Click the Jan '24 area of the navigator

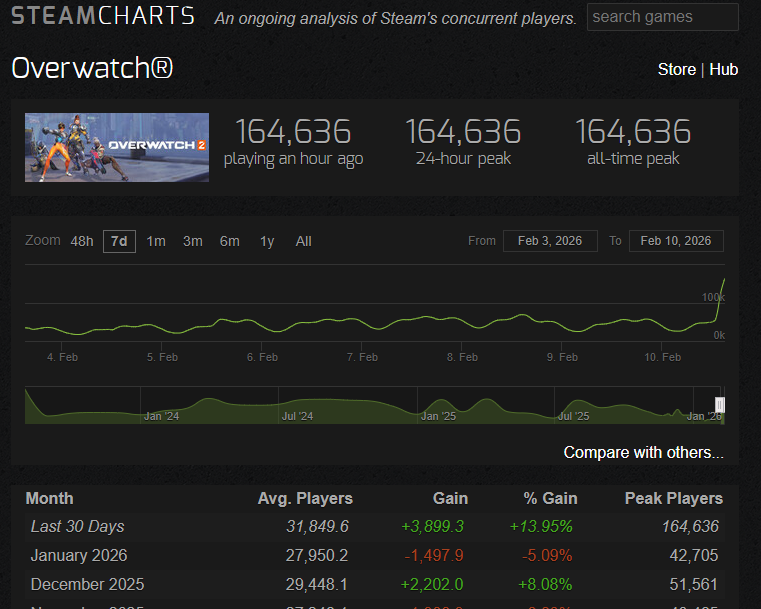click(x=161, y=416)
